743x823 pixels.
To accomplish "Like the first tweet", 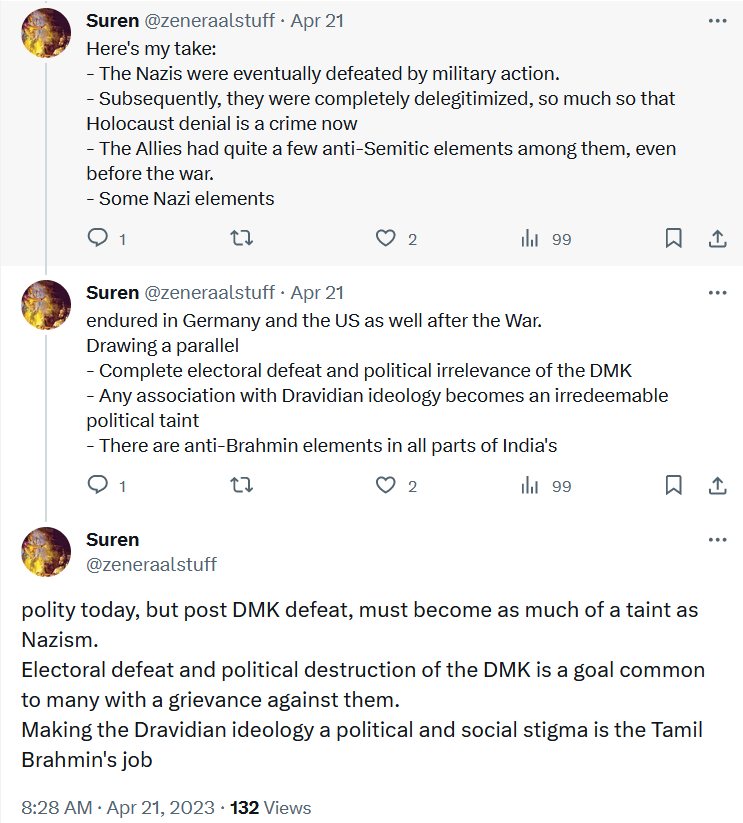I will point(386,238).
